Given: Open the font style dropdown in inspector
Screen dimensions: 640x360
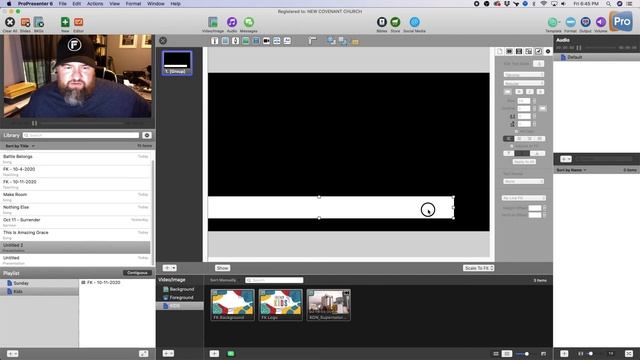Looking at the screenshot, I should pyautogui.click(x=524, y=83).
